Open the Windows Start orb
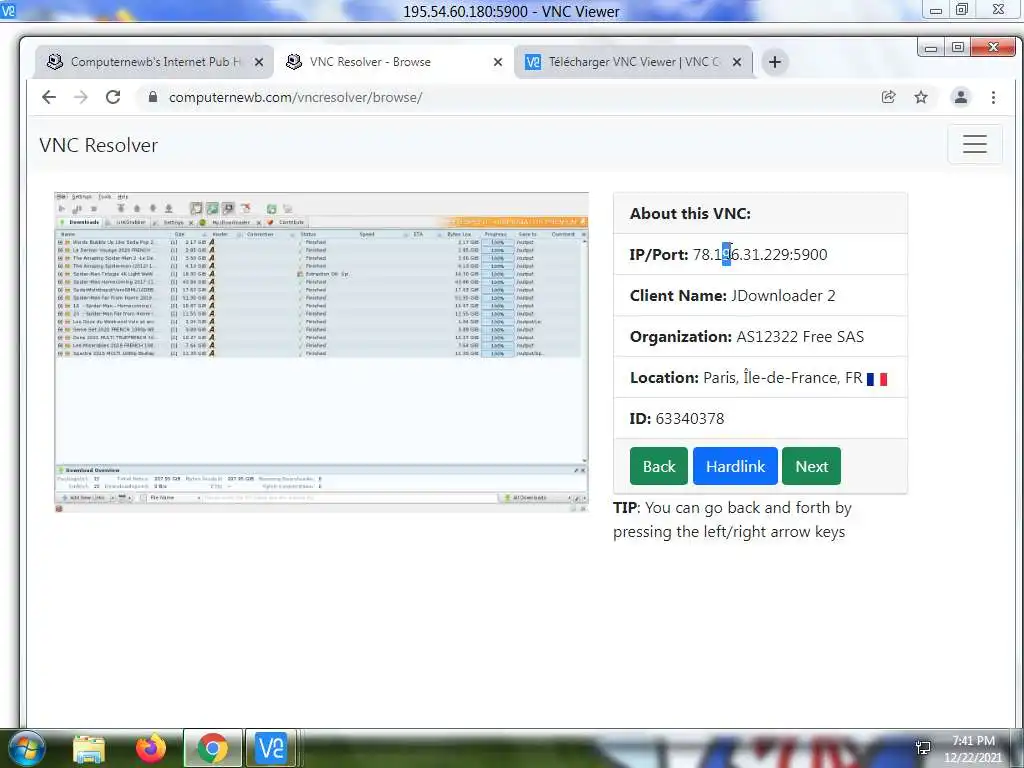 pos(27,748)
